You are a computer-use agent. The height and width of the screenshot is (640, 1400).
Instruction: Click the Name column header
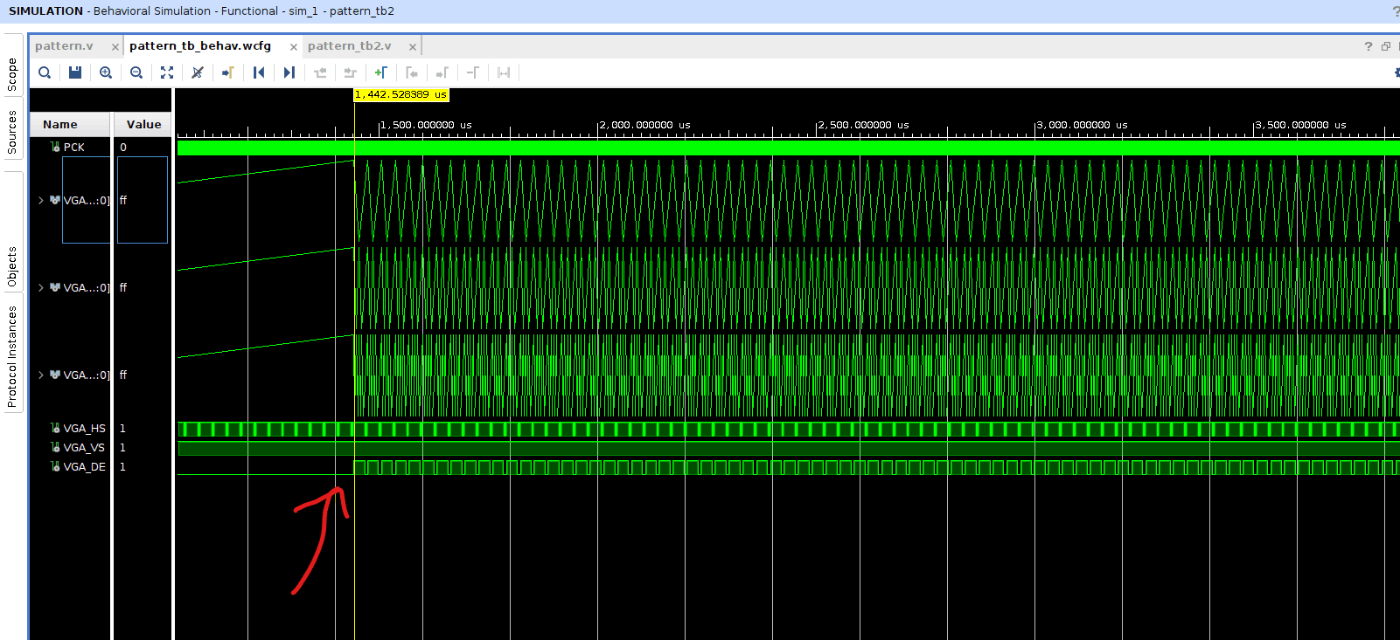60,125
